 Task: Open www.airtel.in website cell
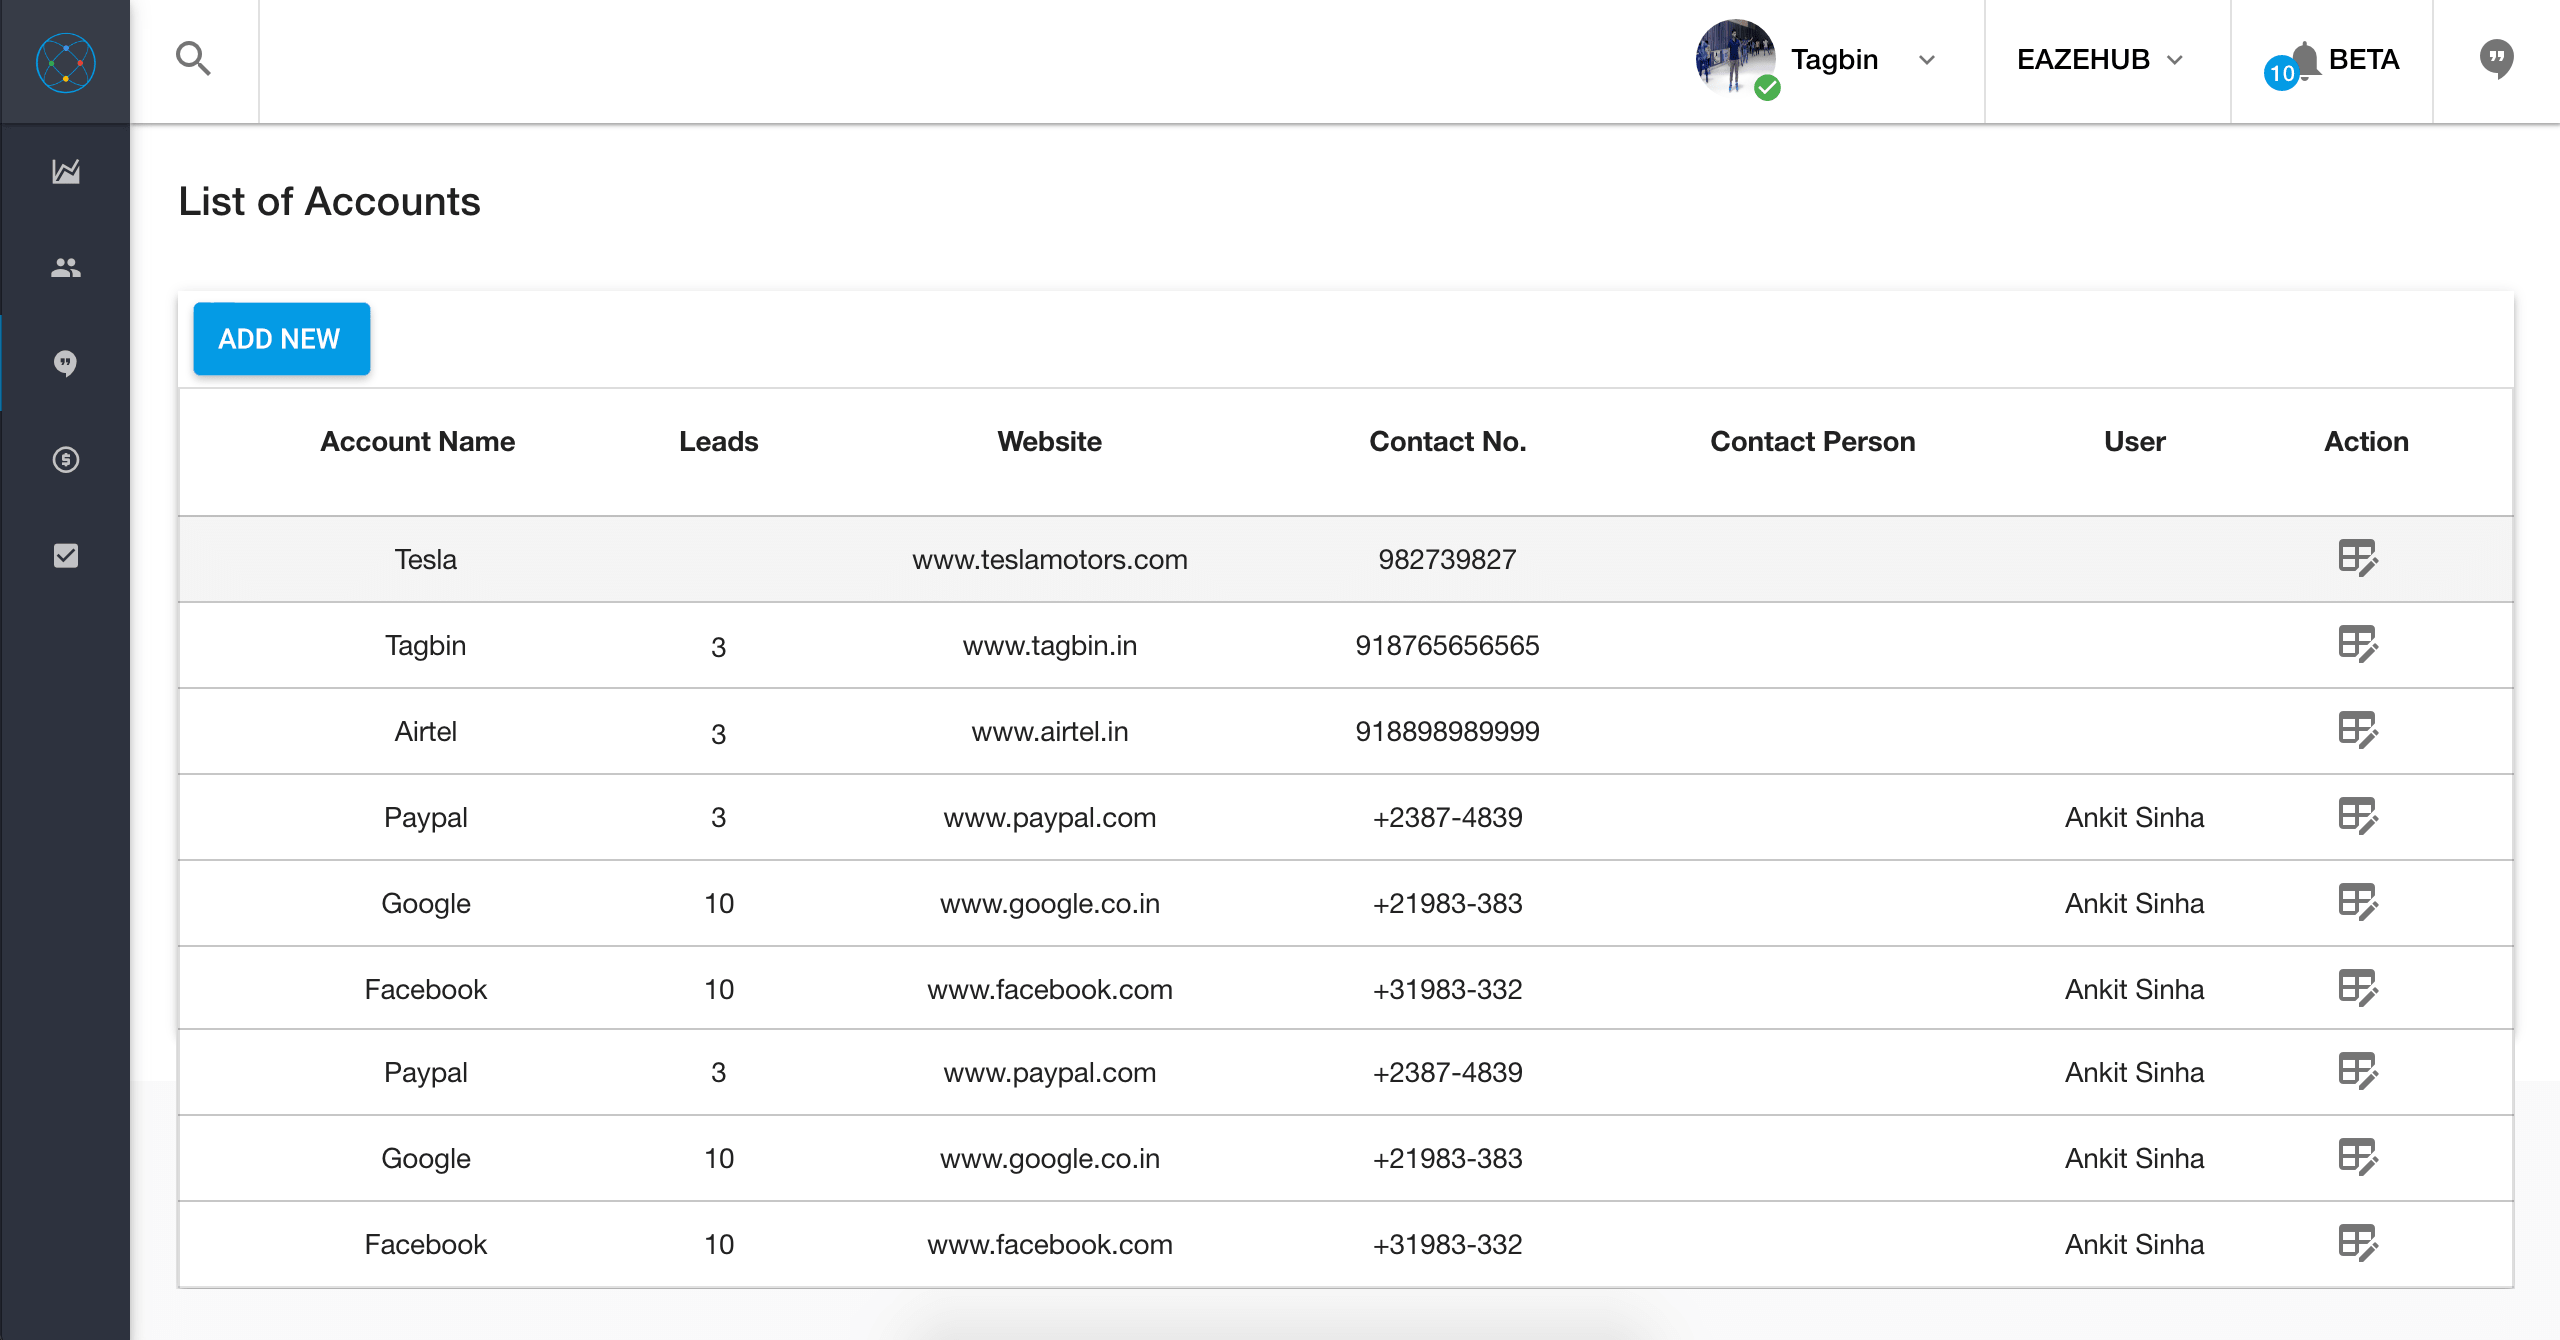click(1049, 731)
